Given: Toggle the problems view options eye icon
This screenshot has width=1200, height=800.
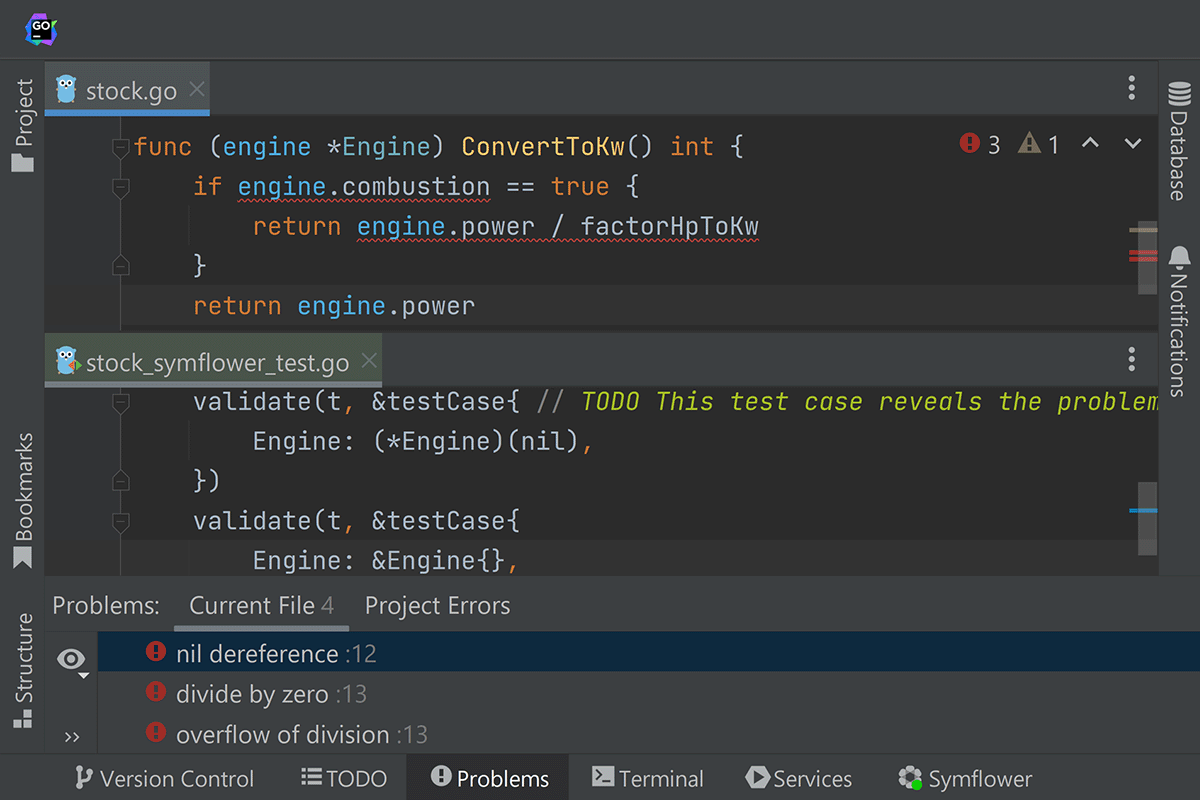Looking at the screenshot, I should 71,659.
